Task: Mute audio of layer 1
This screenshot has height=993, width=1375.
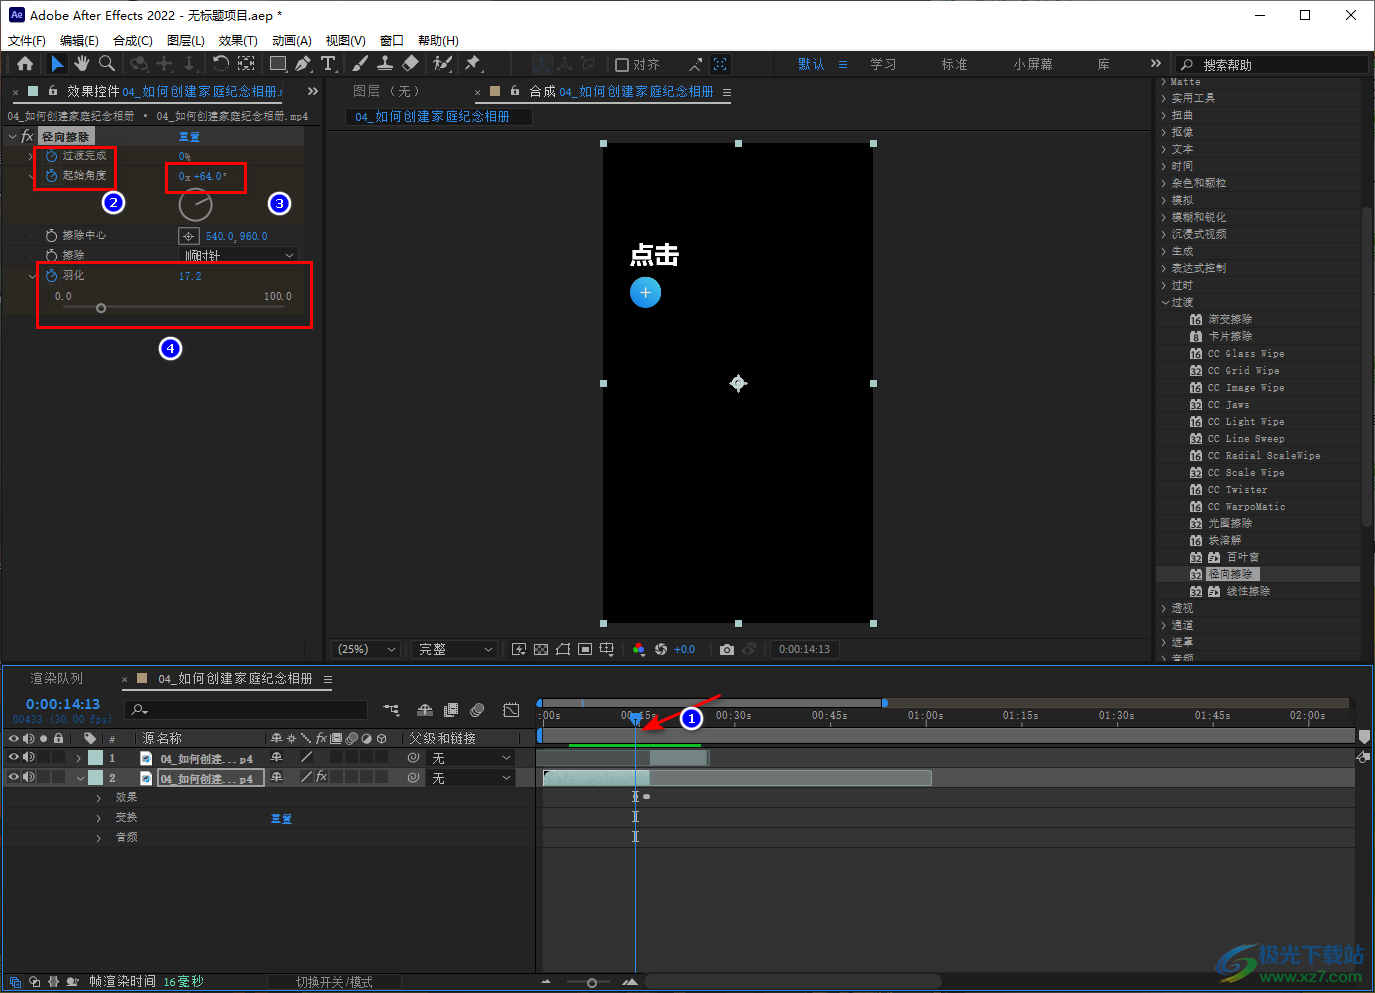Action: [x=29, y=758]
